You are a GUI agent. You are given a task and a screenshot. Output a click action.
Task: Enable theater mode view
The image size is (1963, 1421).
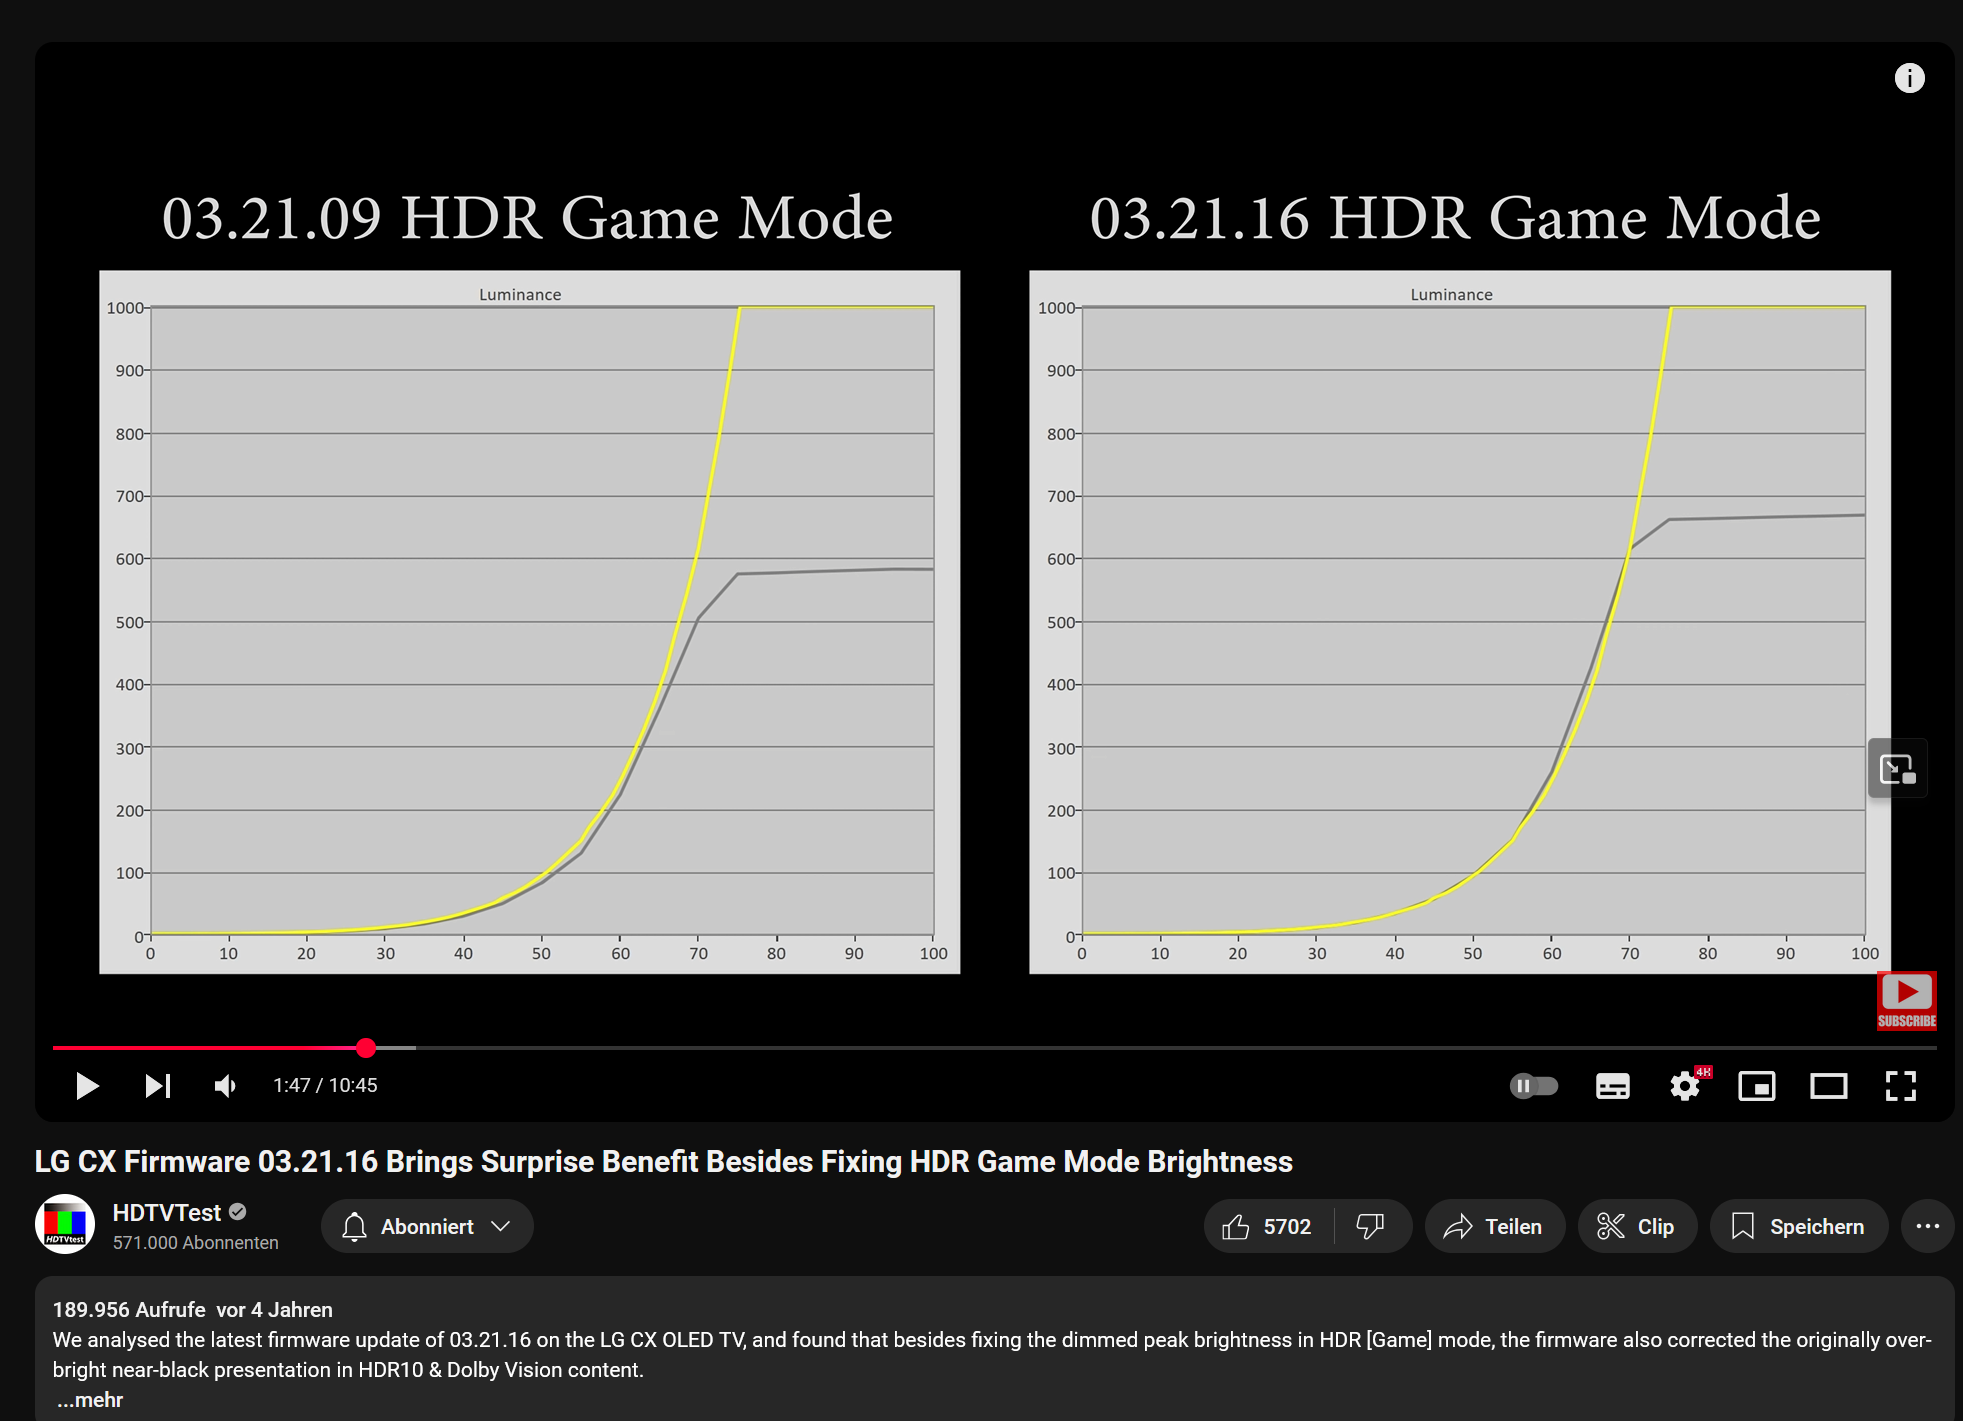(1828, 1086)
